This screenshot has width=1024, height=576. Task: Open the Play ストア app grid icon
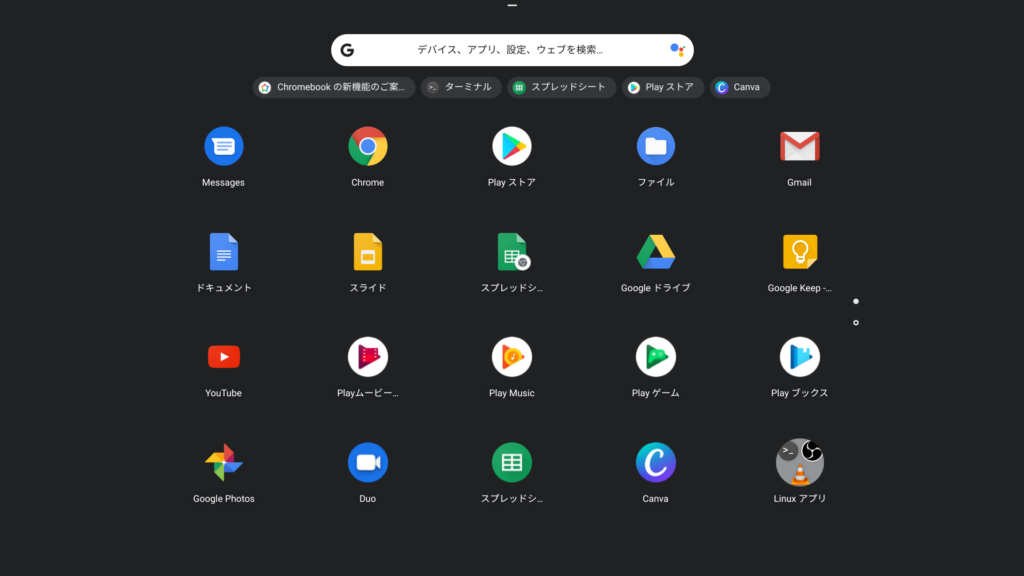512,146
